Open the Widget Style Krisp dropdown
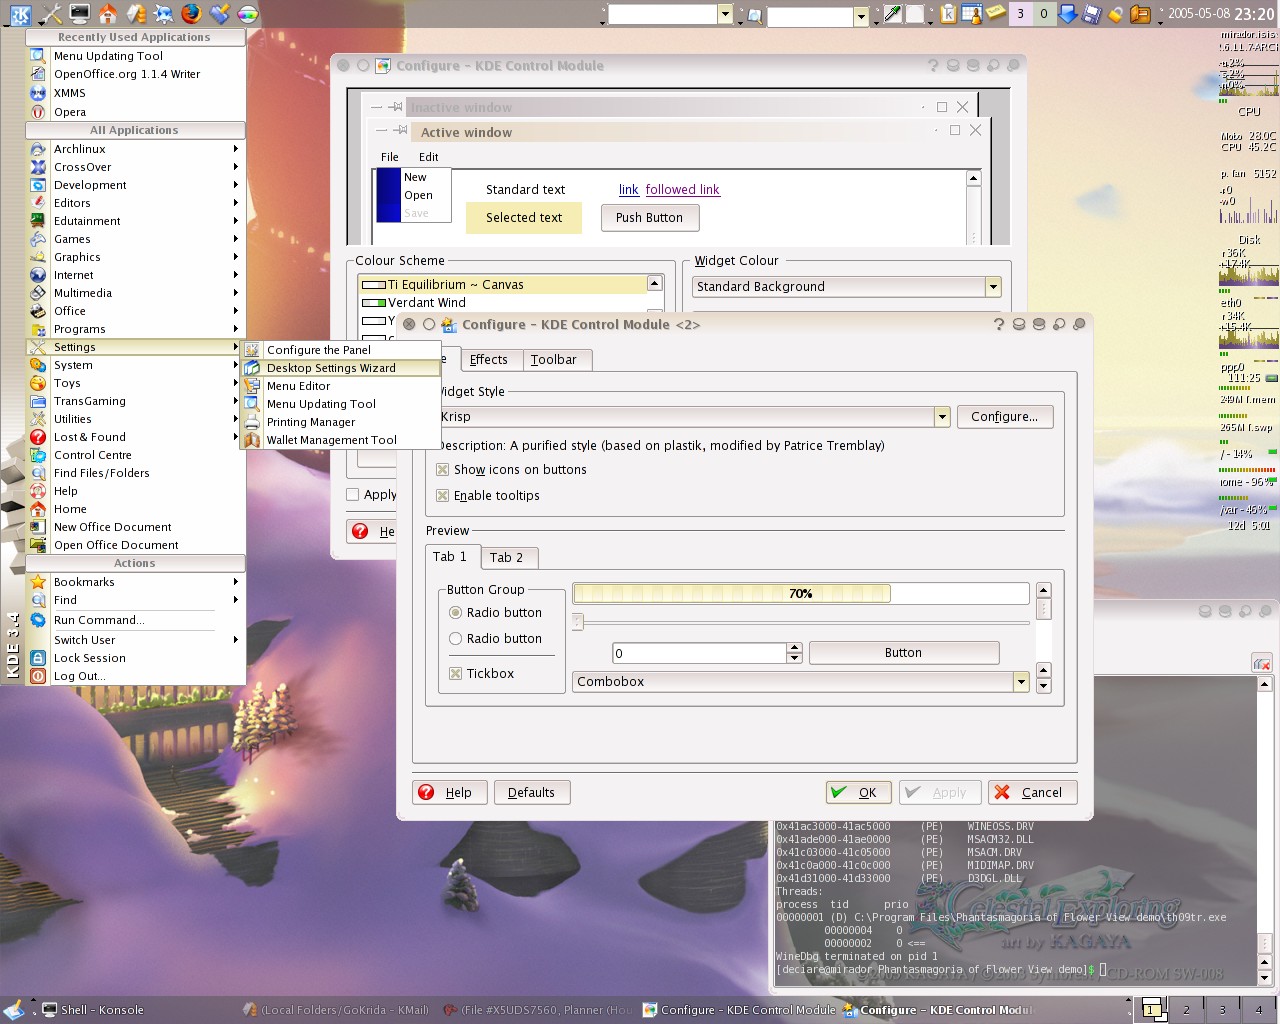 point(942,417)
